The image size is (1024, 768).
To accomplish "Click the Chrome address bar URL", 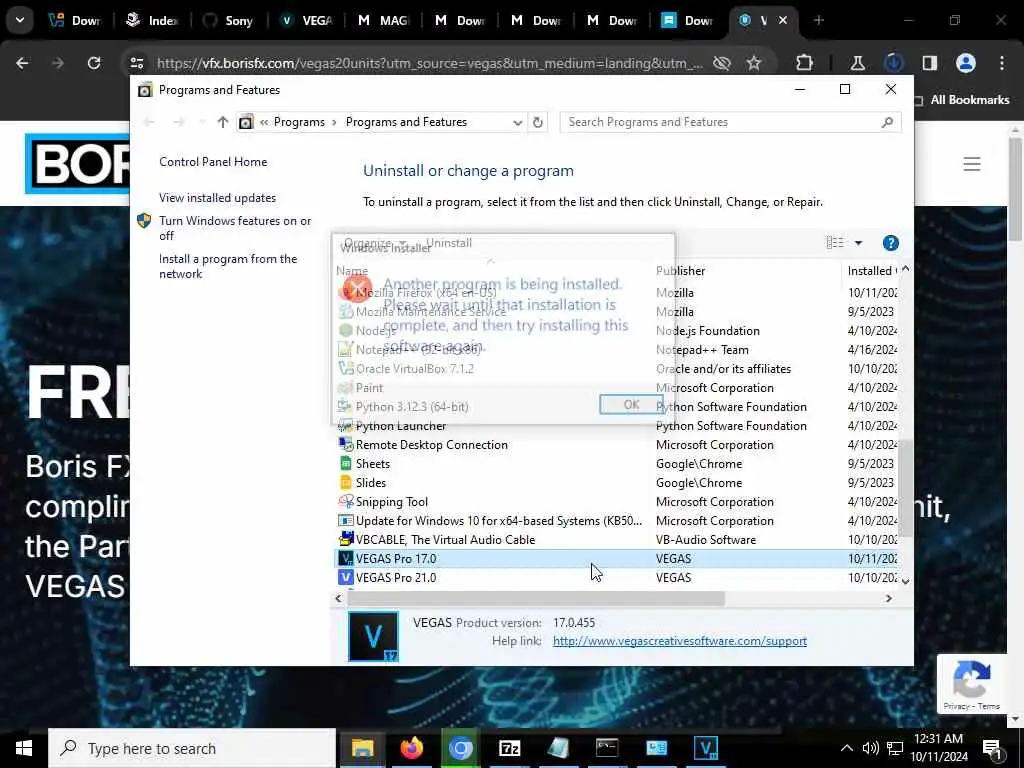I will 430,63.
